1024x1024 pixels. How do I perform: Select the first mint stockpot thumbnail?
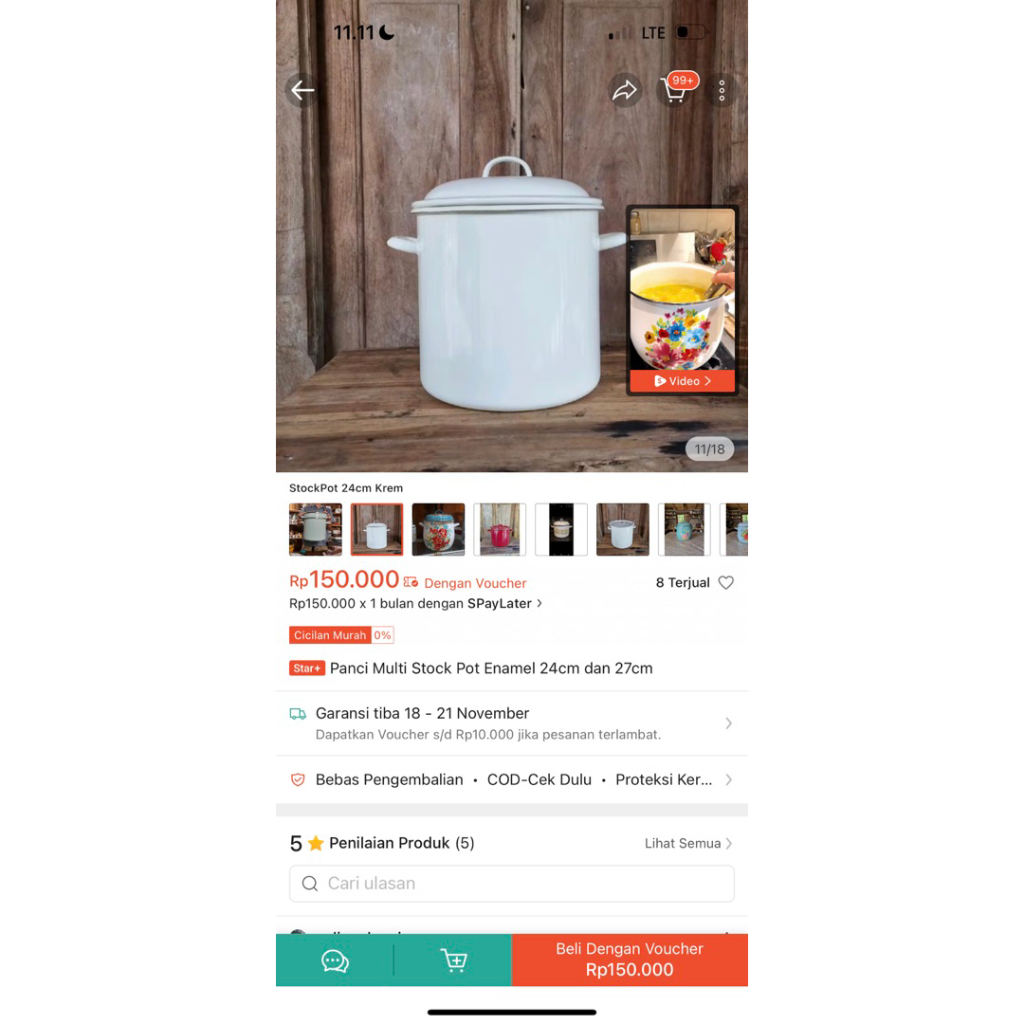[315, 529]
